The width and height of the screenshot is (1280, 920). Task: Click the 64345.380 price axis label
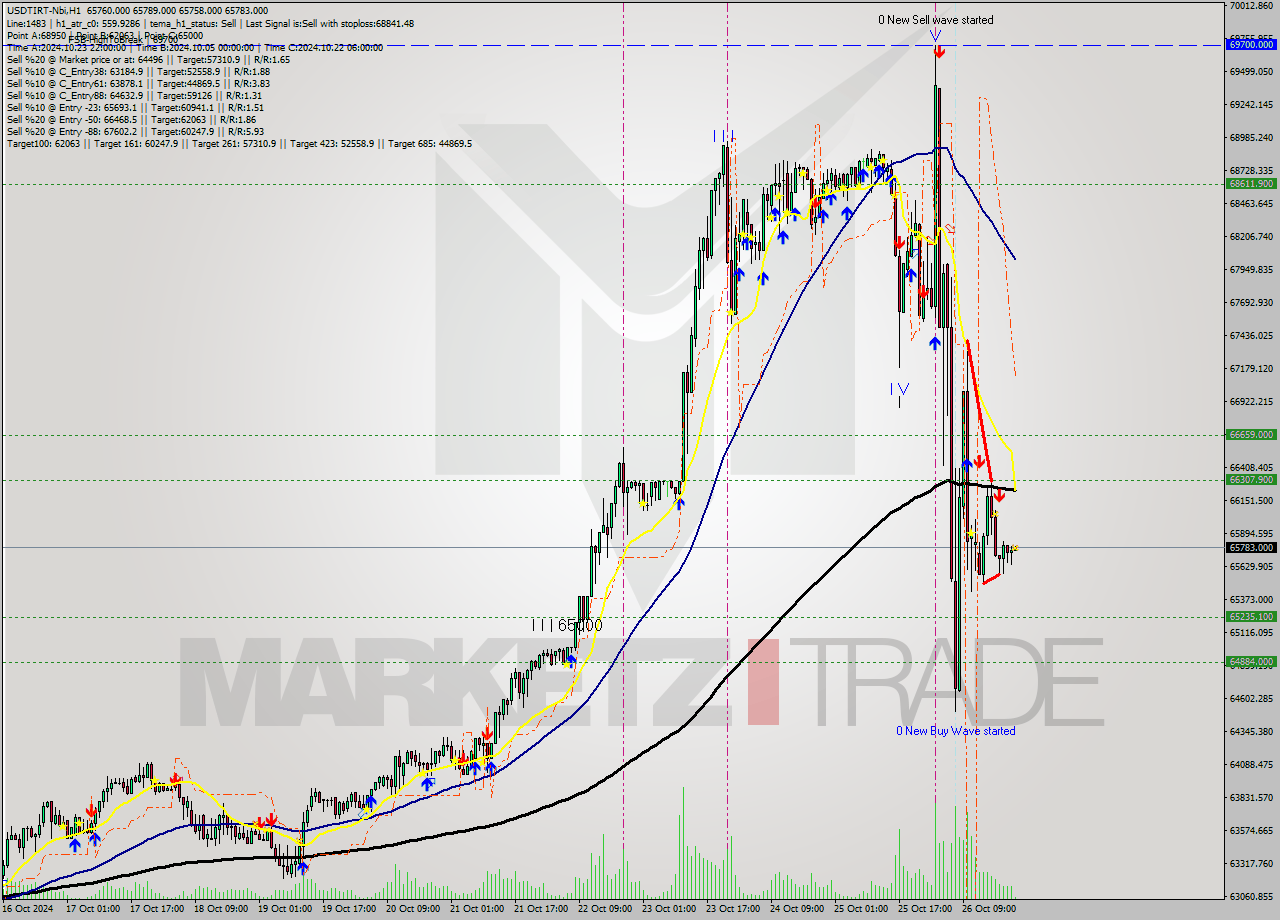[x=1251, y=732]
